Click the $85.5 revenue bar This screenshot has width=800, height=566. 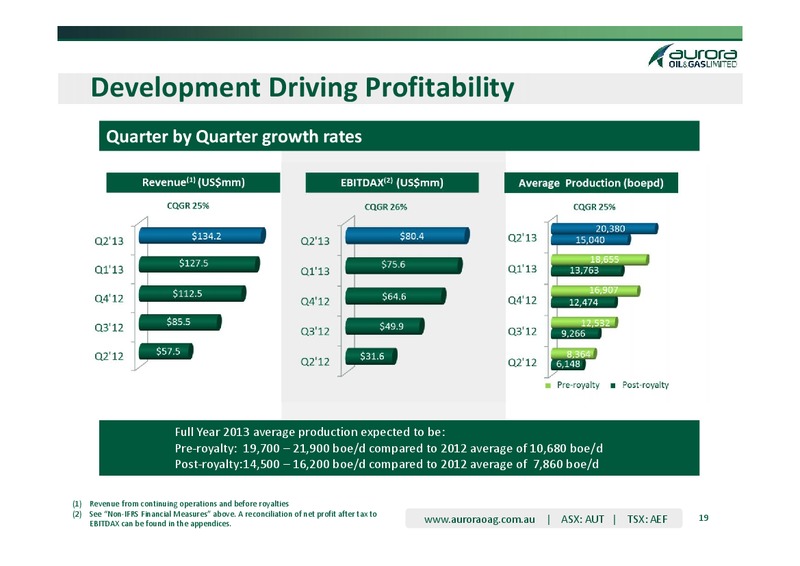pyautogui.click(x=180, y=322)
